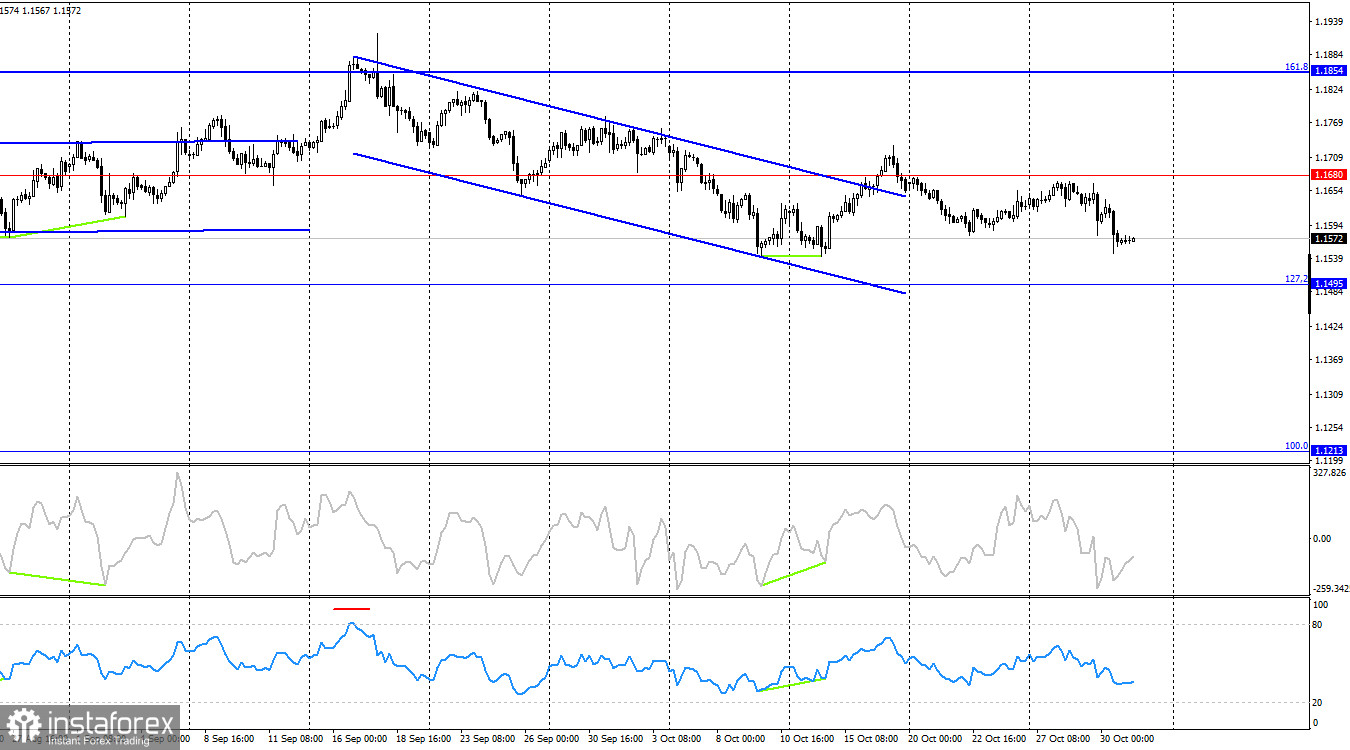This screenshot has width=1350, height=750.
Task: Select the red overbought marker above the oscillator
Action: point(352,607)
